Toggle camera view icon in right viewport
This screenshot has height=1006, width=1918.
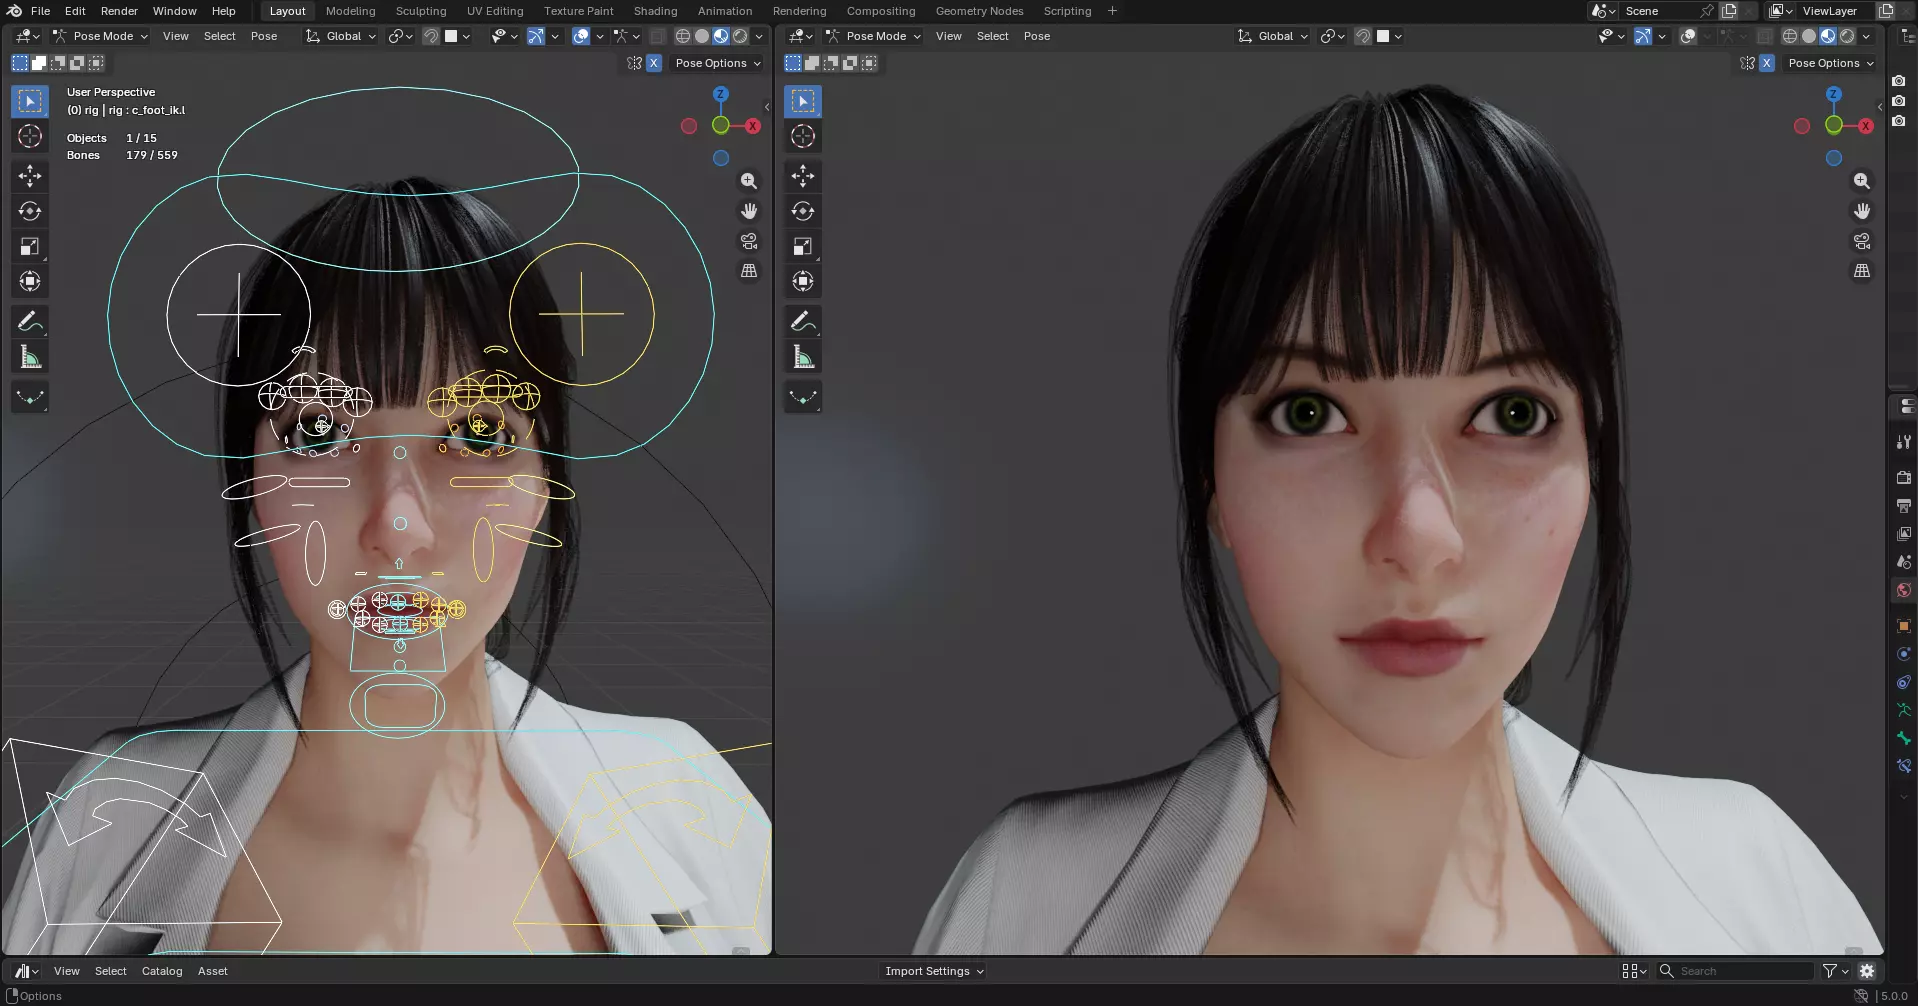pyautogui.click(x=1862, y=241)
